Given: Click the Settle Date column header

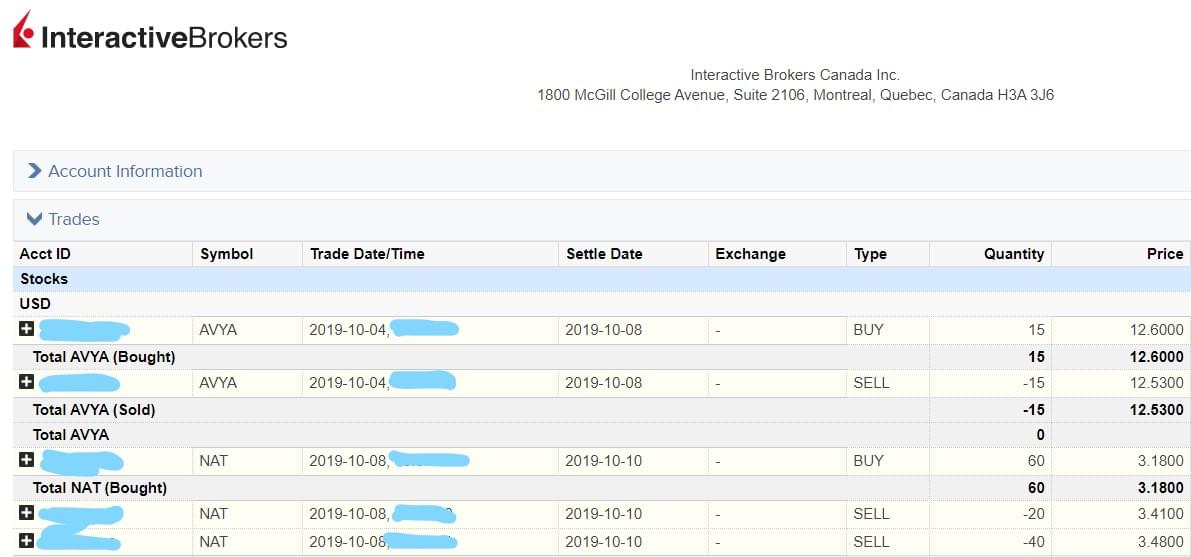Looking at the screenshot, I should [x=604, y=254].
